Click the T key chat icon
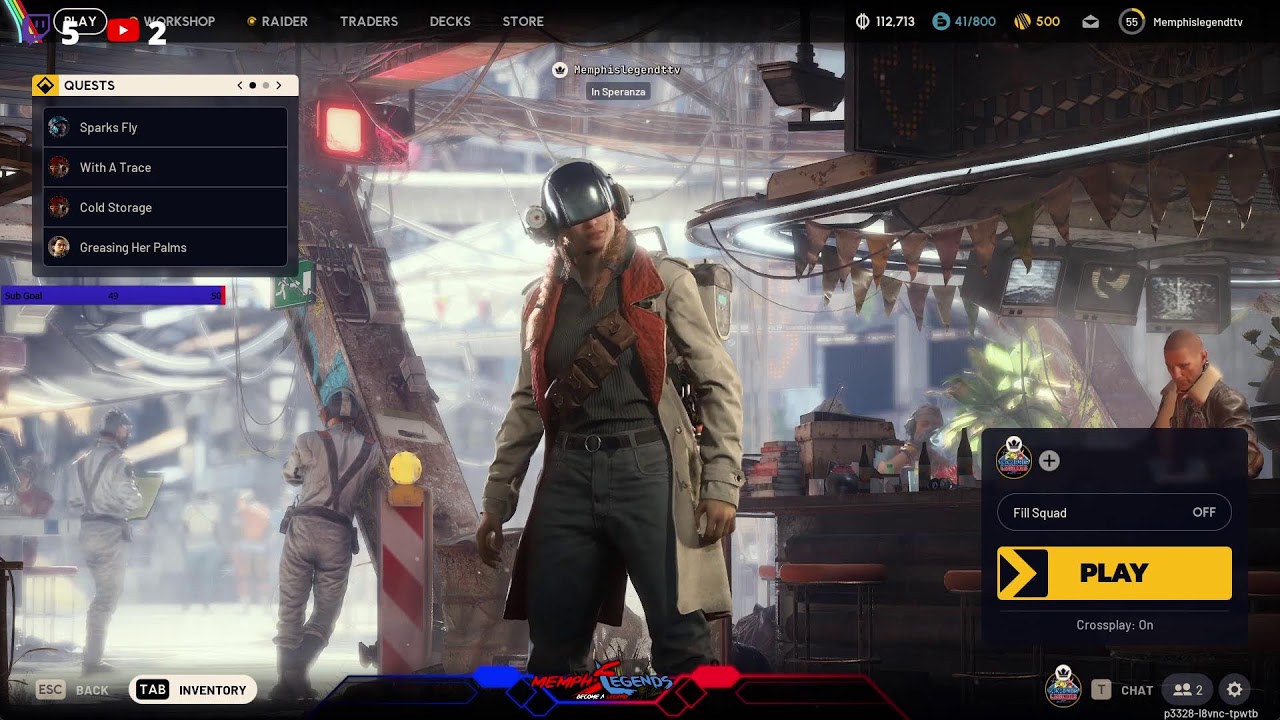This screenshot has height=720, width=1280. (1101, 690)
